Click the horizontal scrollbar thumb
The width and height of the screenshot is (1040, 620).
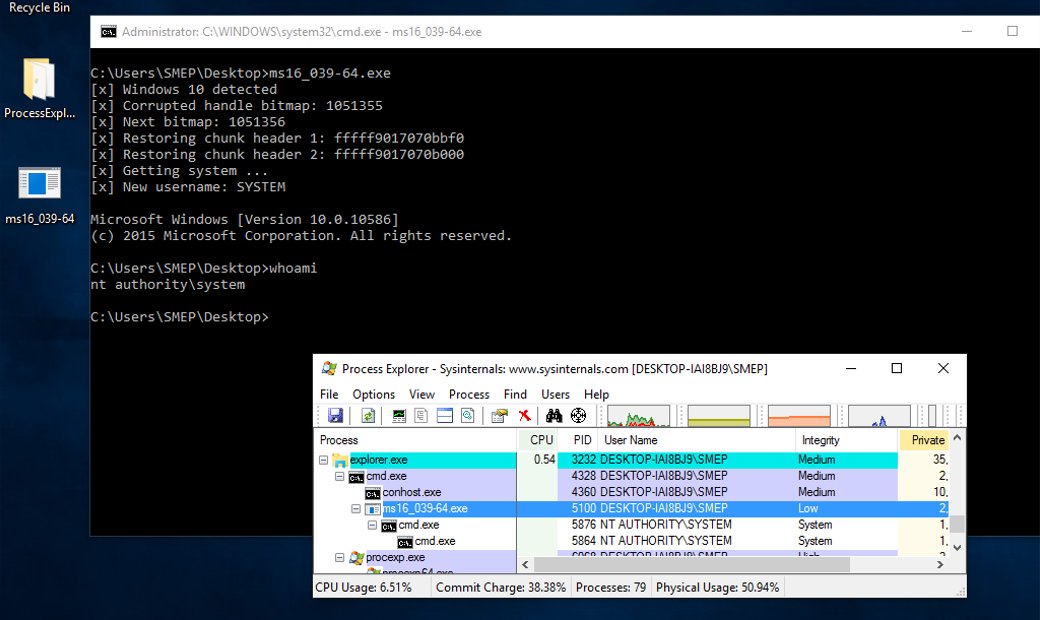pyautogui.click(x=692, y=564)
